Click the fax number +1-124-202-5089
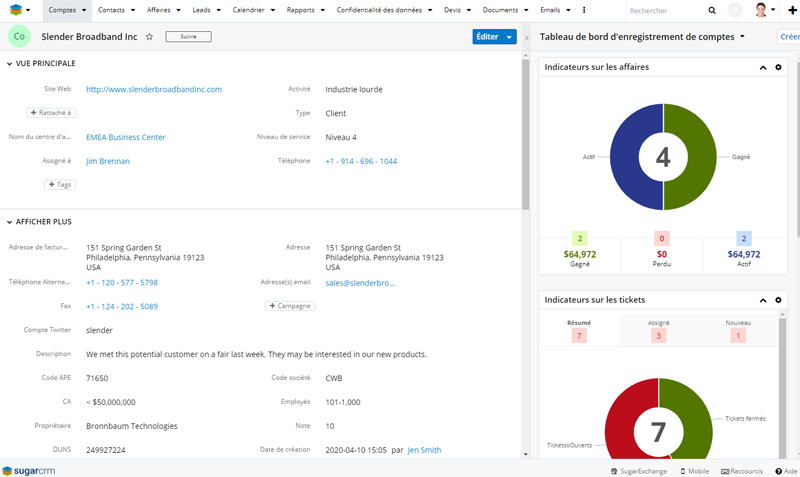The width and height of the screenshot is (800, 477). tap(122, 307)
